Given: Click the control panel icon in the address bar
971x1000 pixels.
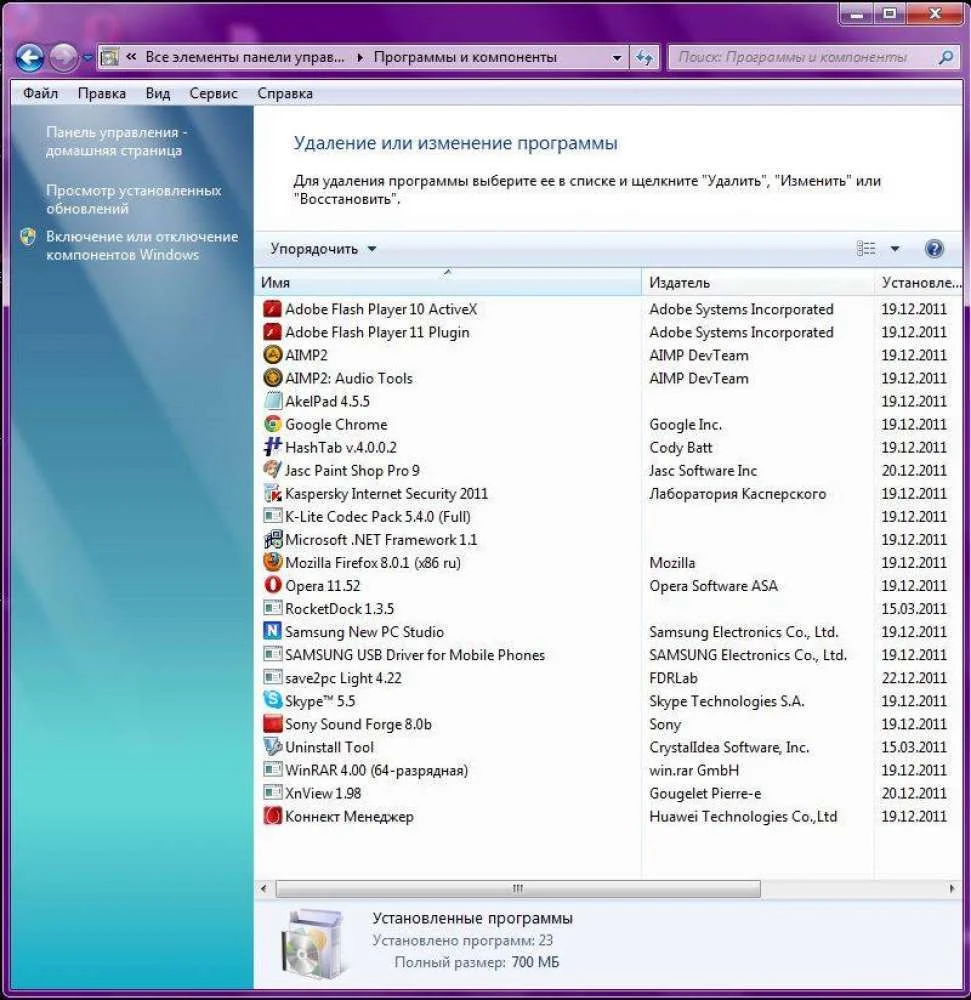Looking at the screenshot, I should click(x=110, y=57).
